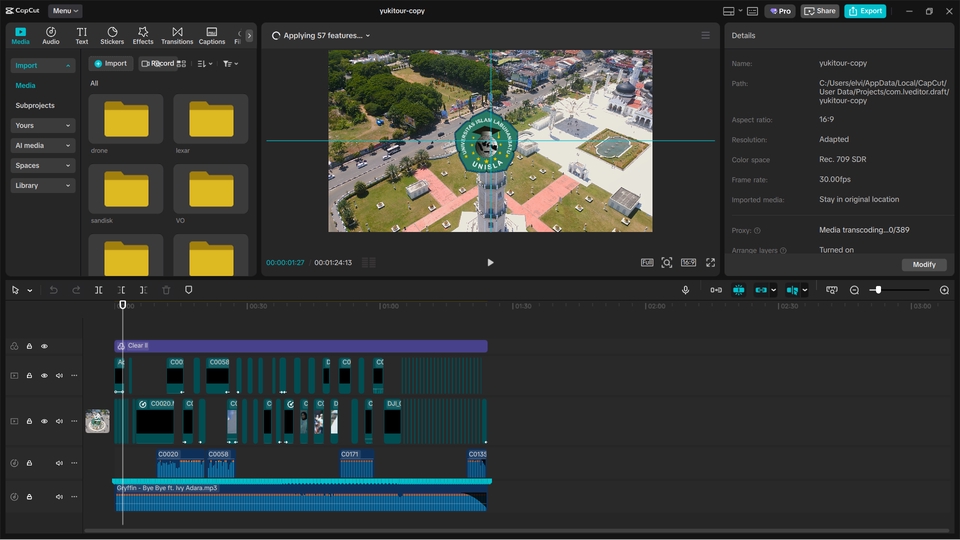Click the Proxy info icon
This screenshot has height=540, width=960.
(x=757, y=231)
